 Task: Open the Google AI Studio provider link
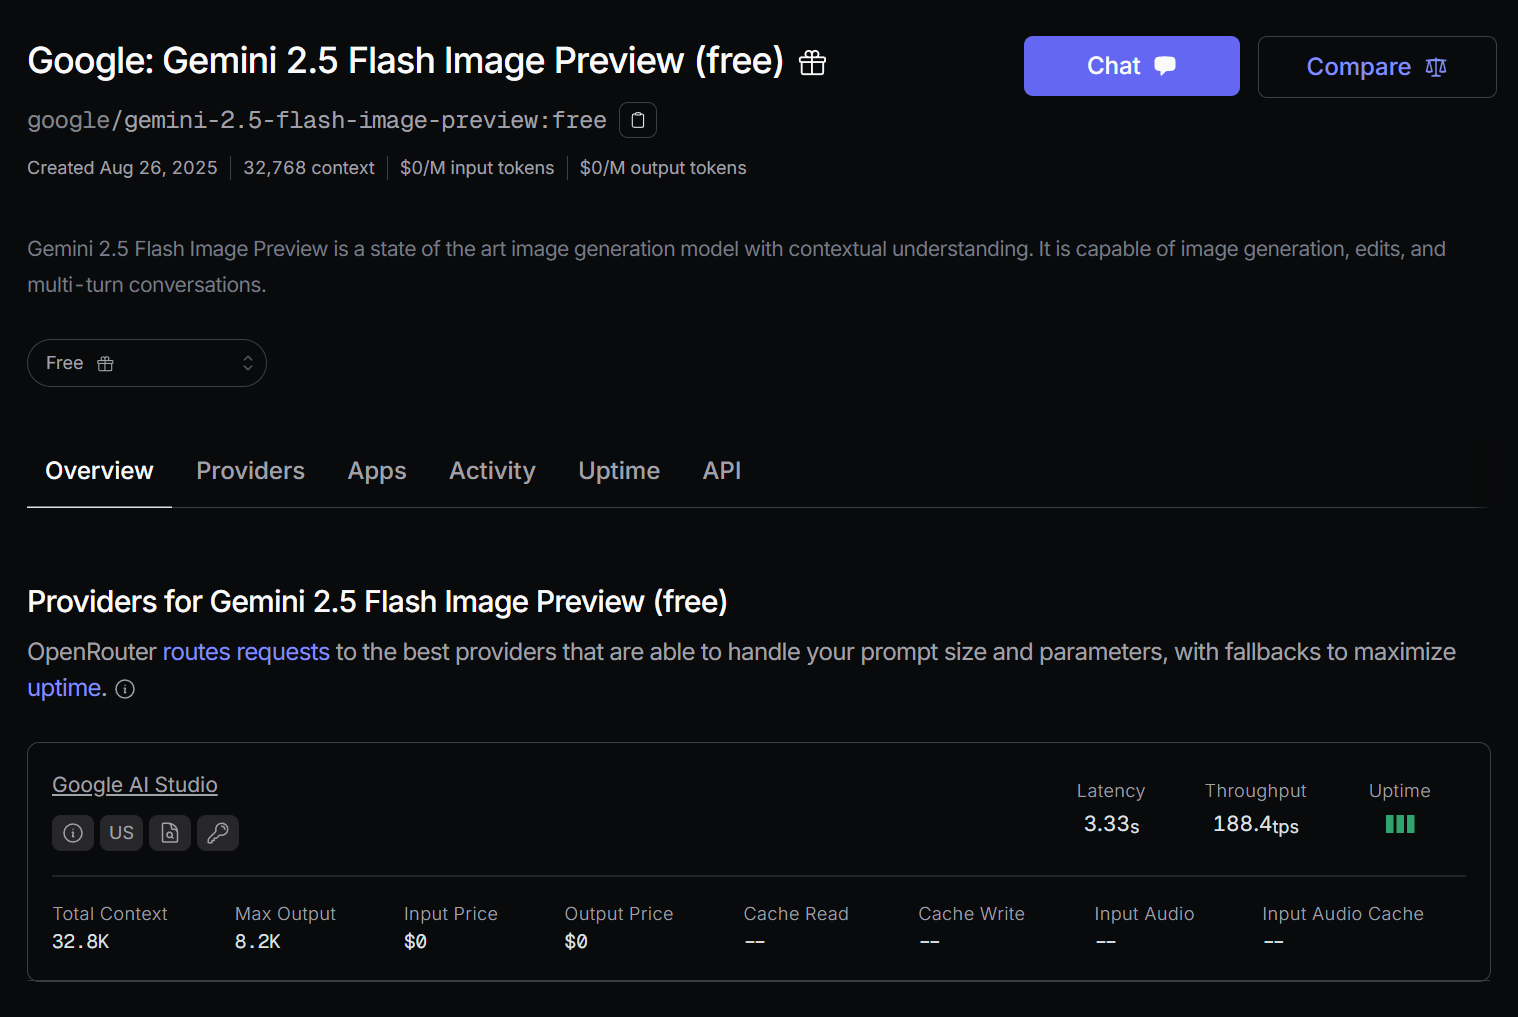point(135,785)
